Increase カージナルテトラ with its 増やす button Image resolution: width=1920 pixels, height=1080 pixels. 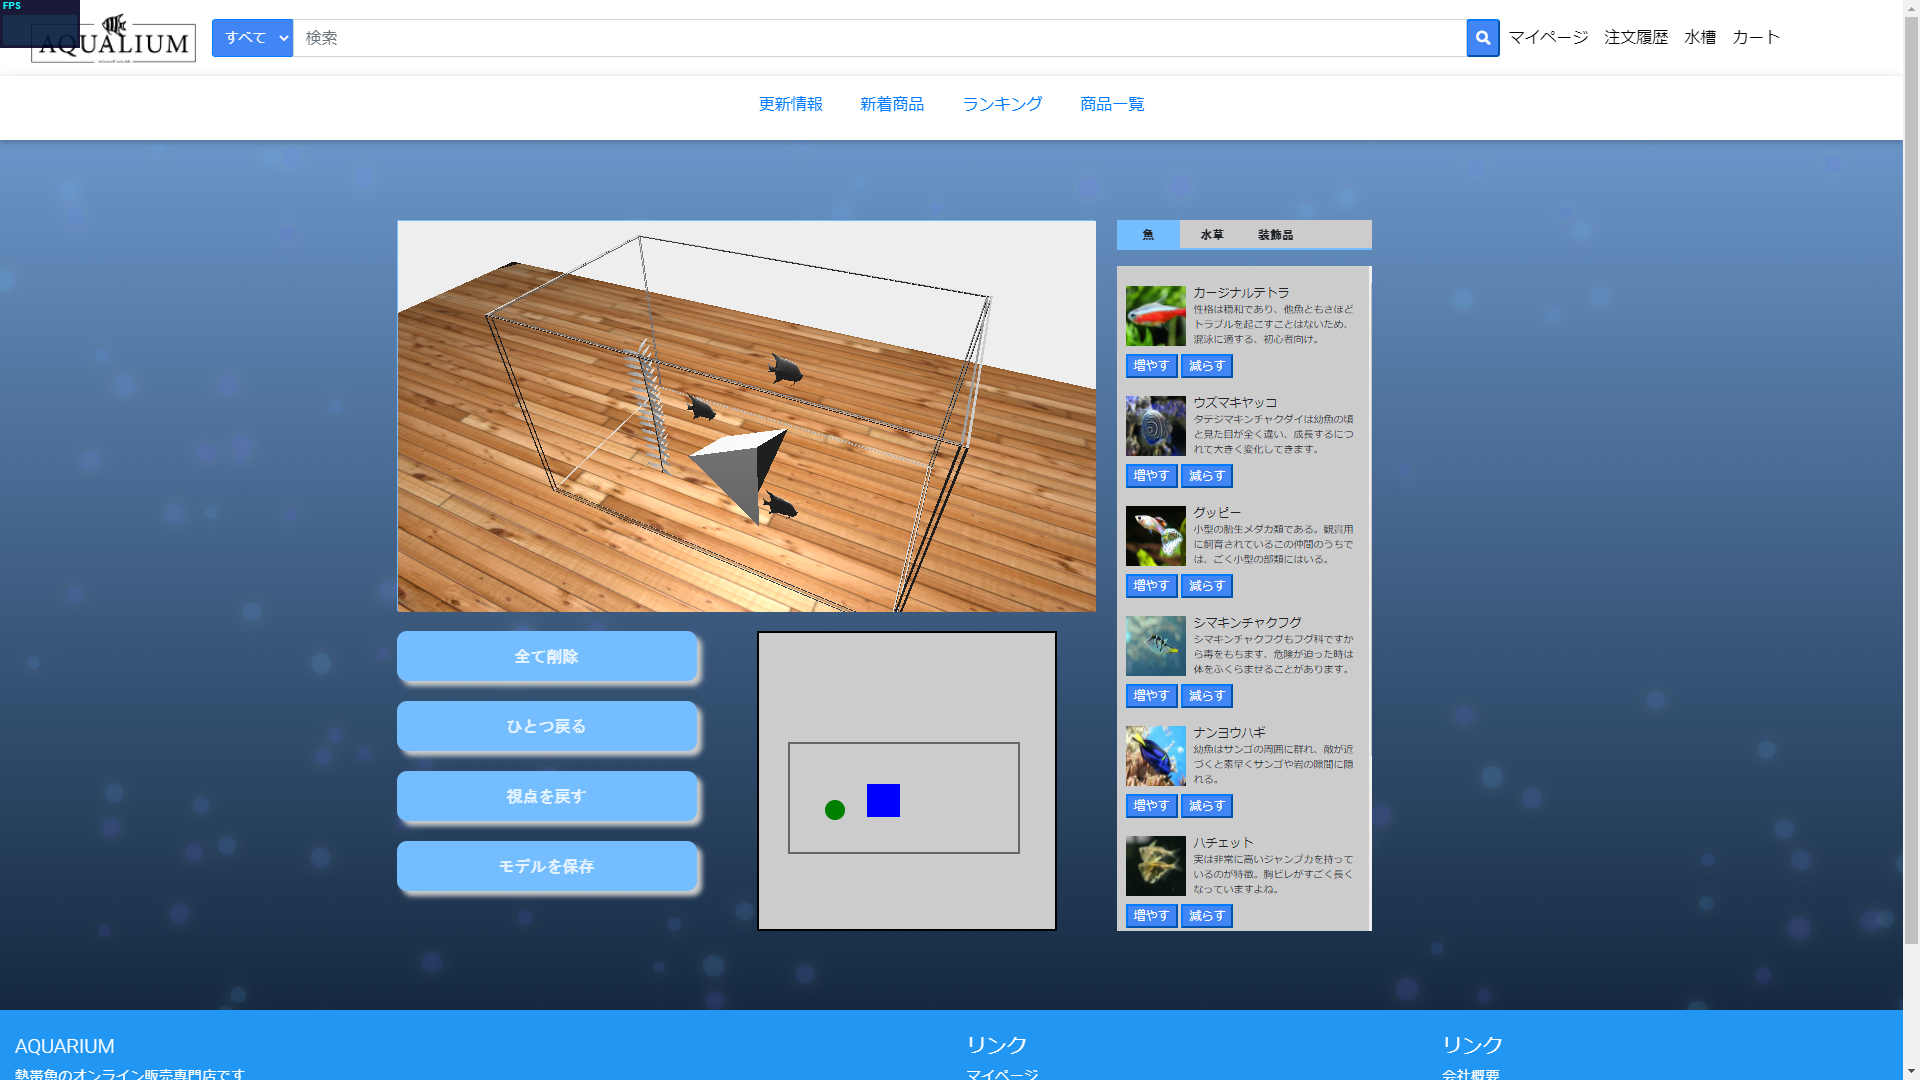point(1151,366)
